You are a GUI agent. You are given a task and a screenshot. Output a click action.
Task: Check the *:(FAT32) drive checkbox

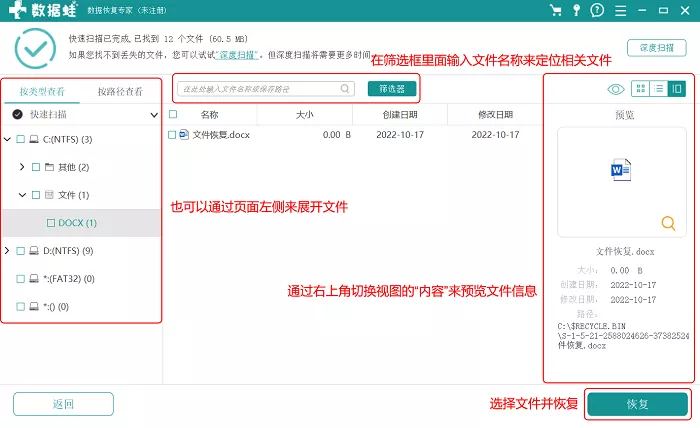point(21,278)
